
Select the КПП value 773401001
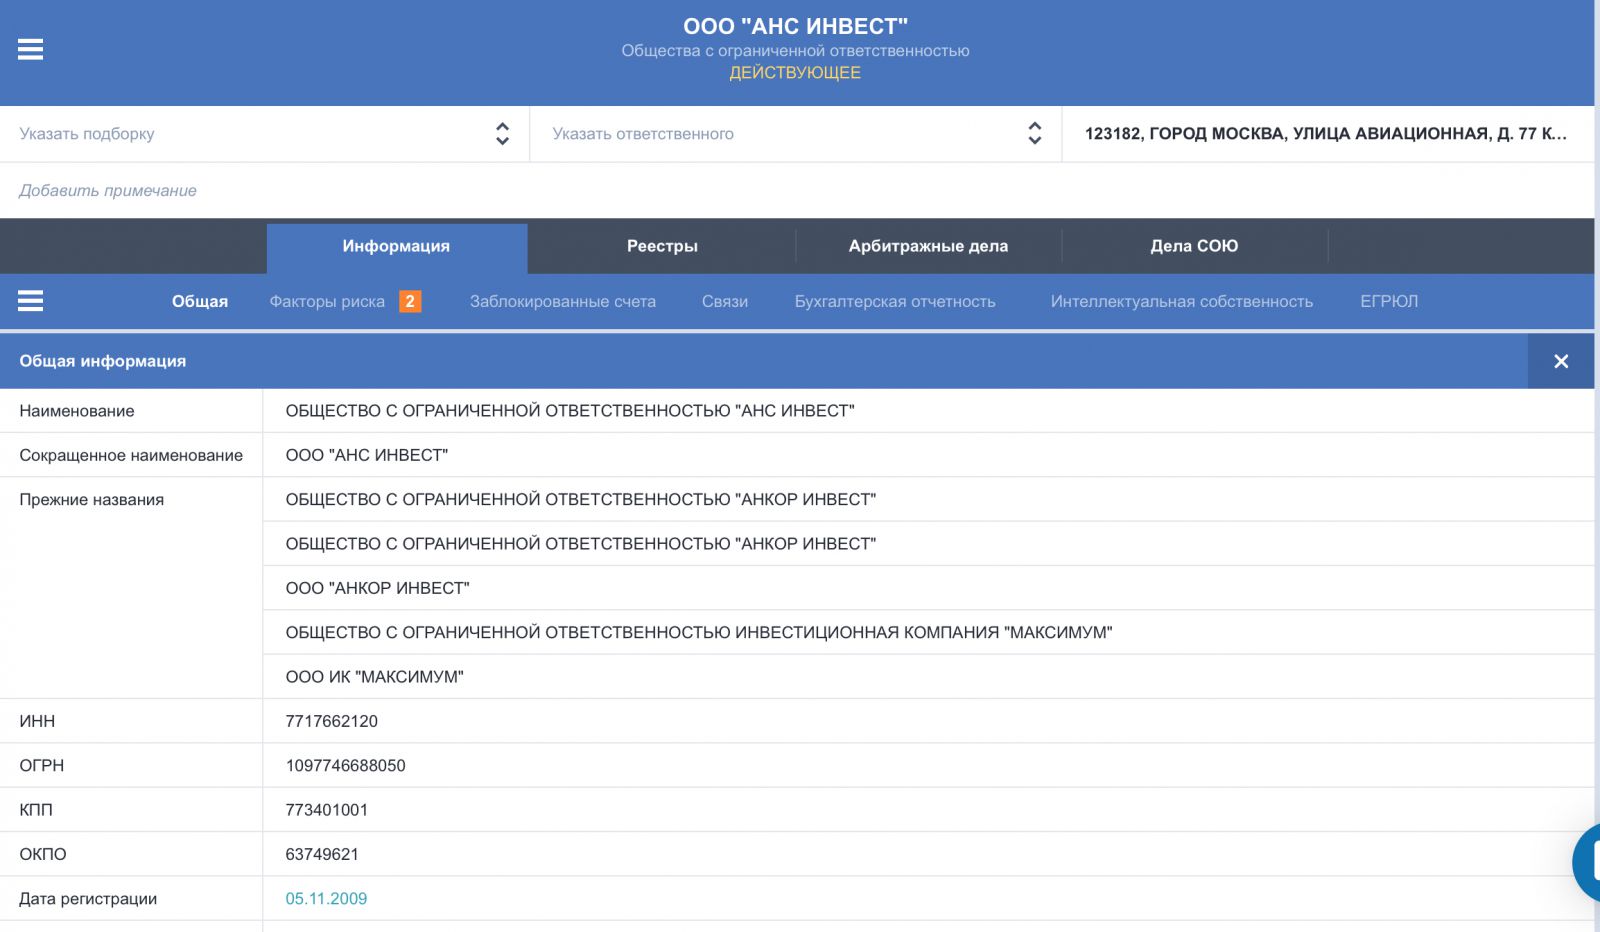click(326, 809)
